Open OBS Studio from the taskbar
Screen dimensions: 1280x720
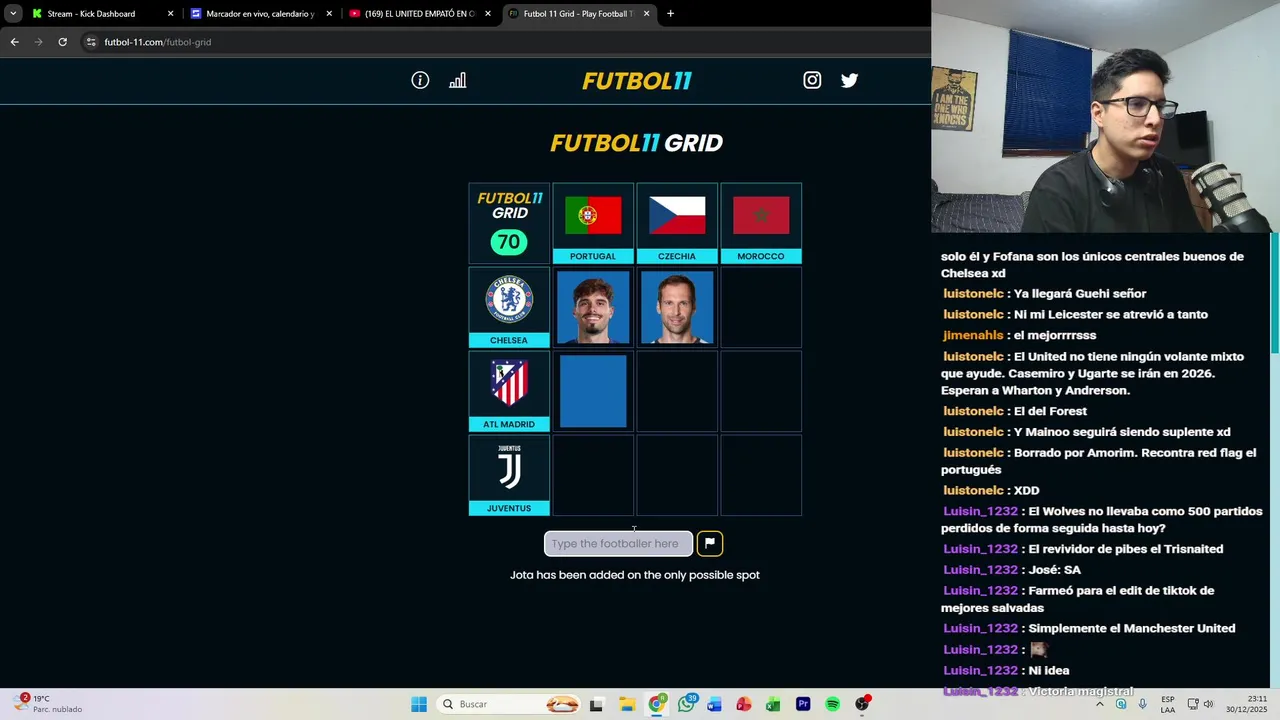pyautogui.click(x=862, y=704)
